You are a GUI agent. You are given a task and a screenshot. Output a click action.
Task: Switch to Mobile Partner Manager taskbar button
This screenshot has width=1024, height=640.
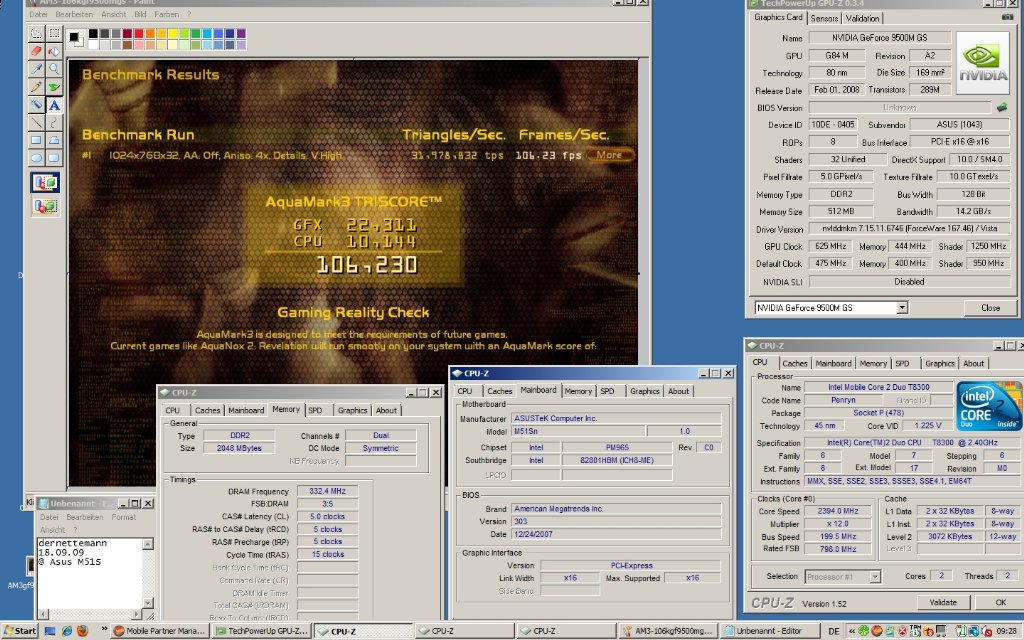tap(160, 631)
